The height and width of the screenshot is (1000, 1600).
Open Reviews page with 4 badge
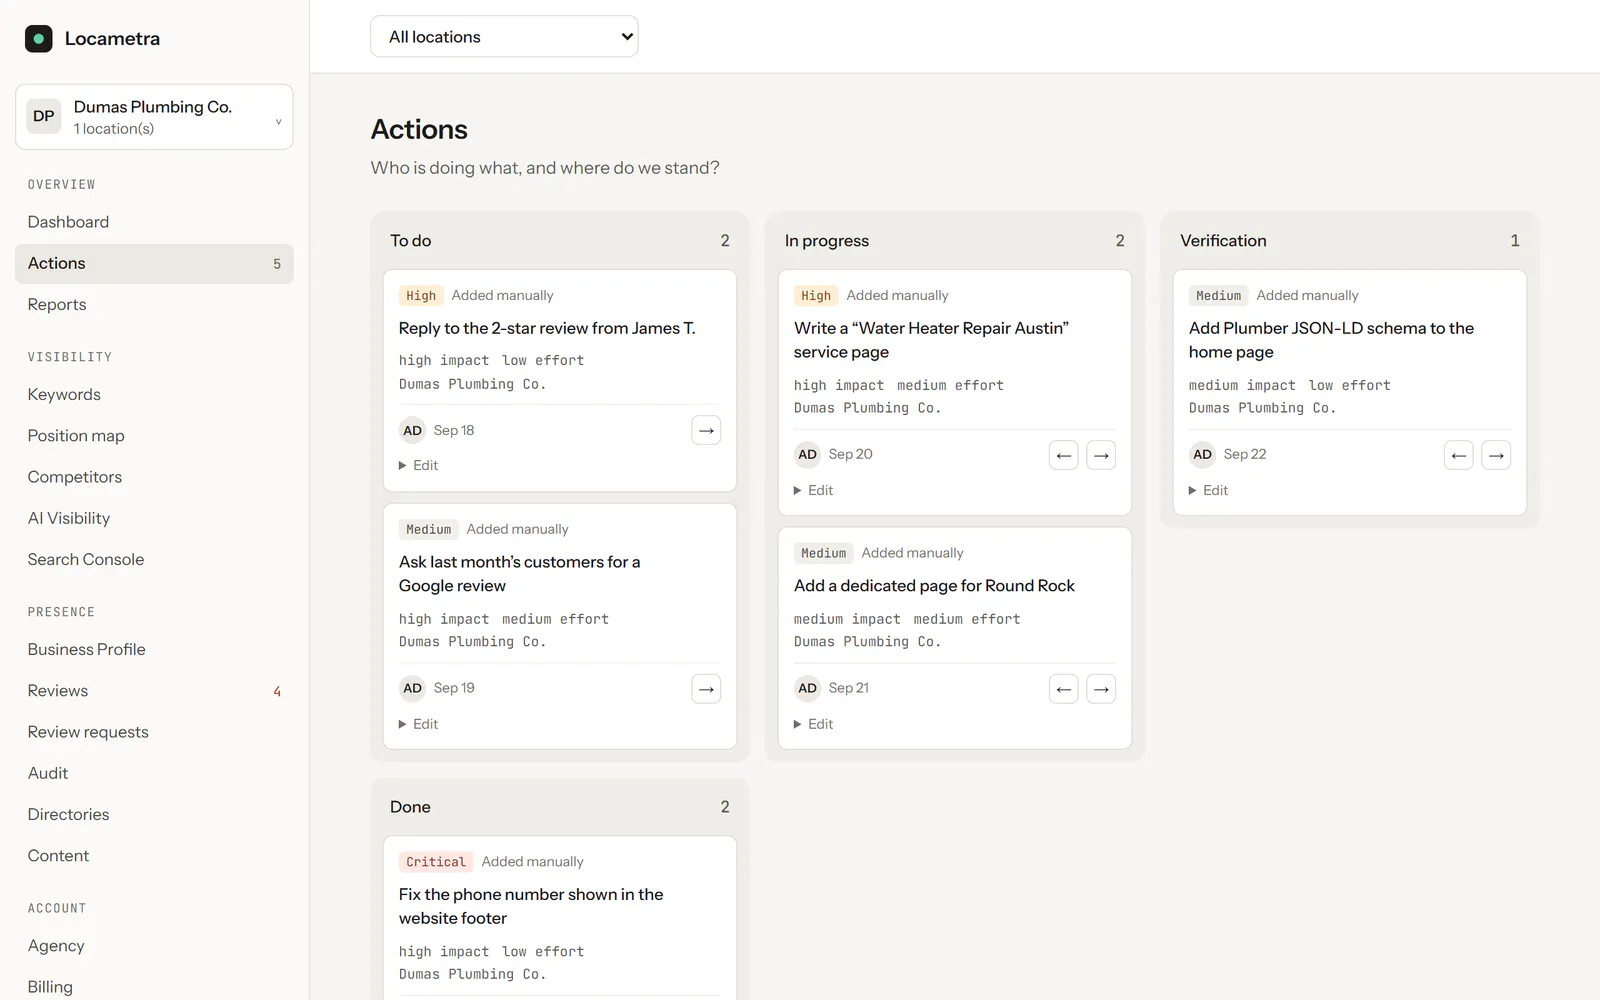coord(154,691)
